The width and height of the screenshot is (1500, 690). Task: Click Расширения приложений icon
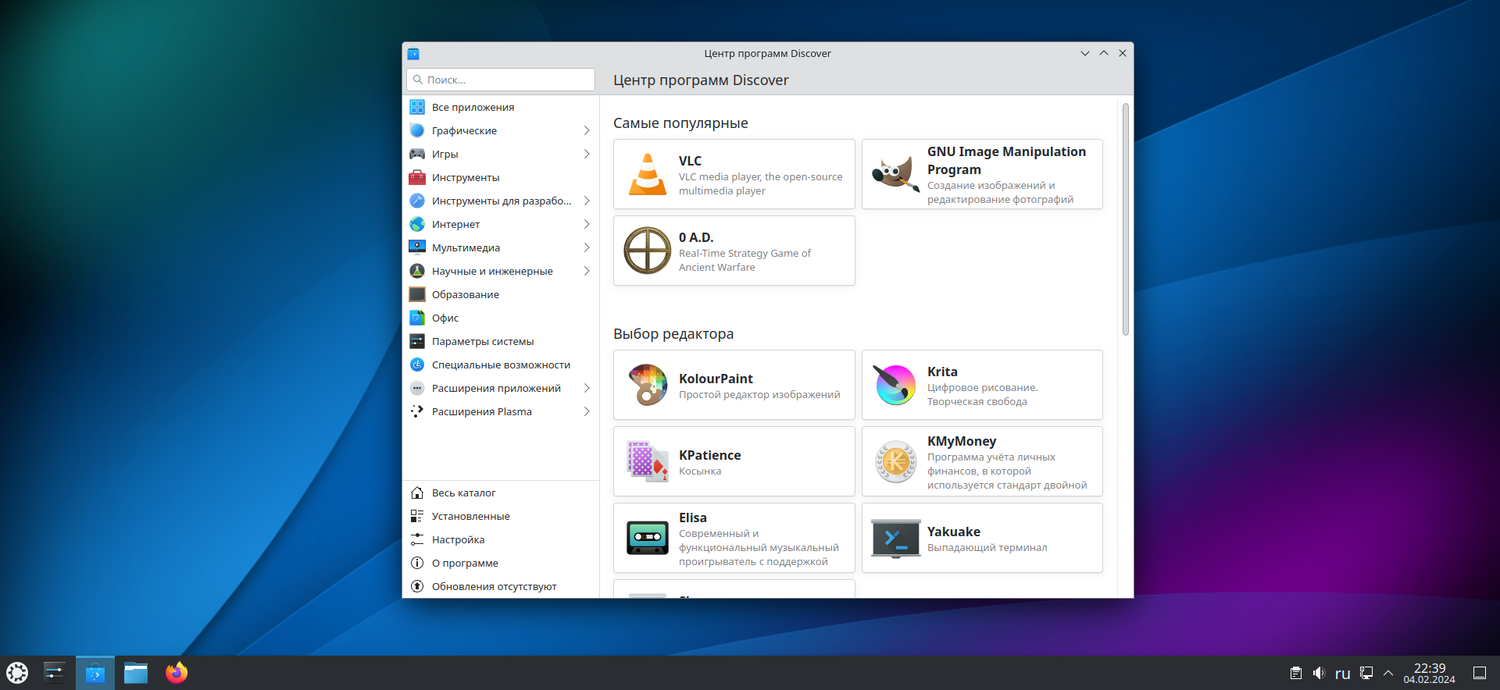pos(417,388)
